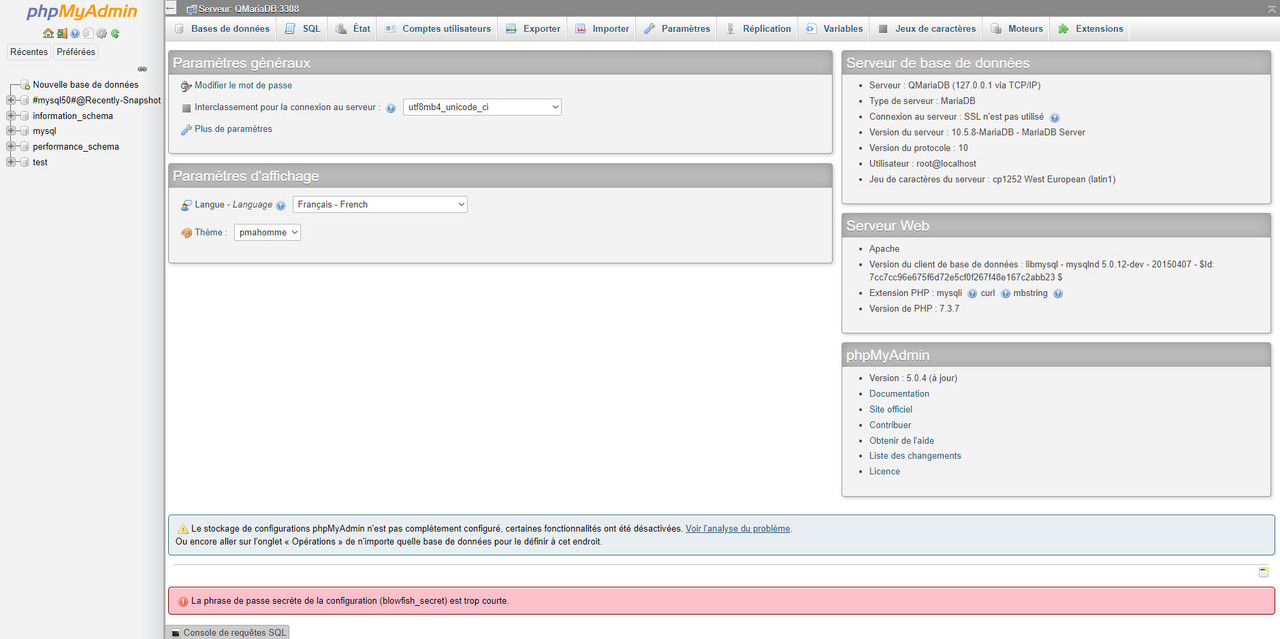Click the small notes icon above the error message
The width and height of the screenshot is (1280, 639).
click(x=1264, y=572)
